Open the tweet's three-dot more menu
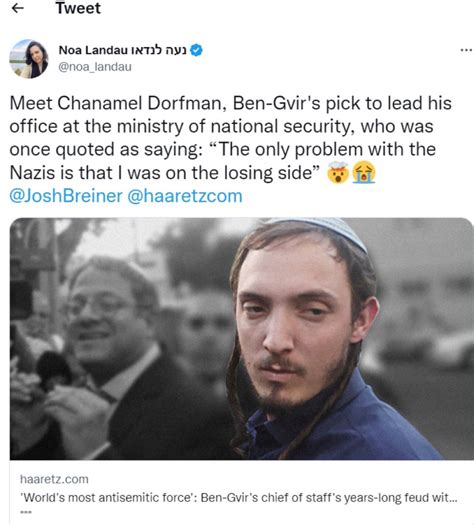 [x=466, y=50]
